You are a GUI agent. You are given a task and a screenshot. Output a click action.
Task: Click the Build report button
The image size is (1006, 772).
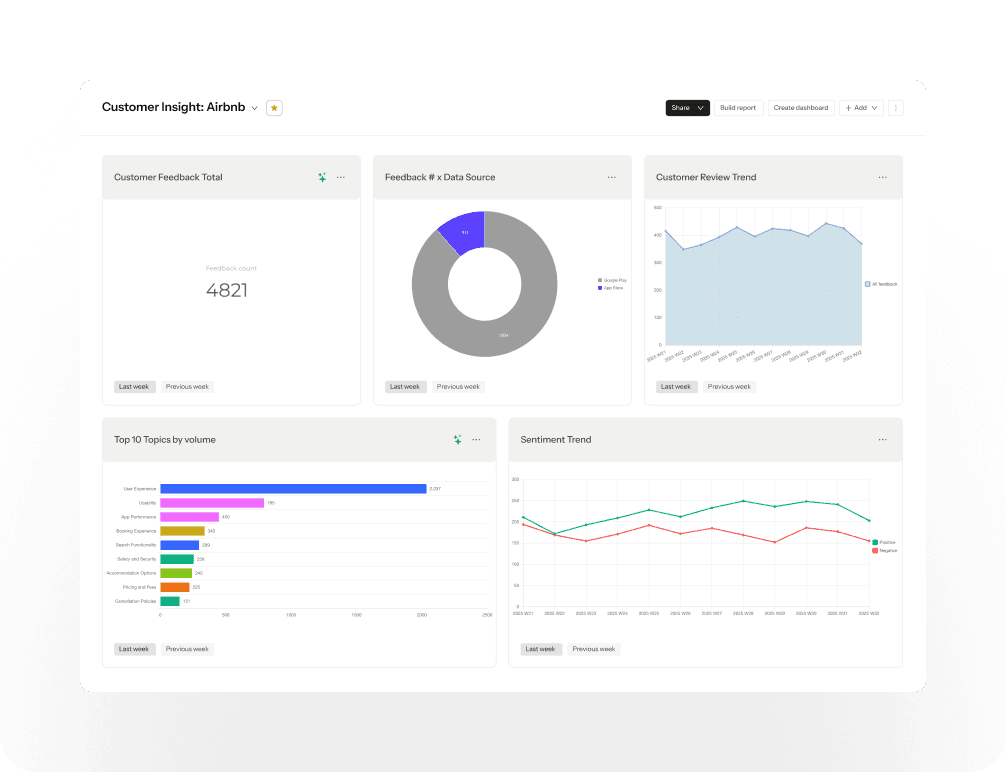tap(738, 108)
